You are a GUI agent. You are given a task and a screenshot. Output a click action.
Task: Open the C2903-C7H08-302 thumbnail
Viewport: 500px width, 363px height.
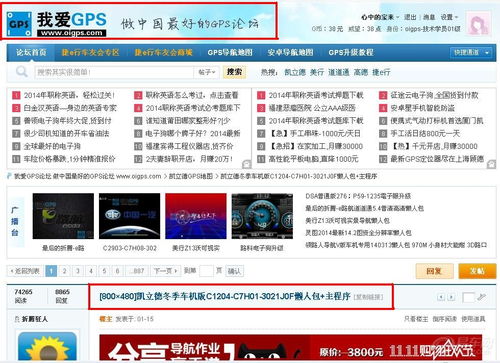(x=129, y=216)
